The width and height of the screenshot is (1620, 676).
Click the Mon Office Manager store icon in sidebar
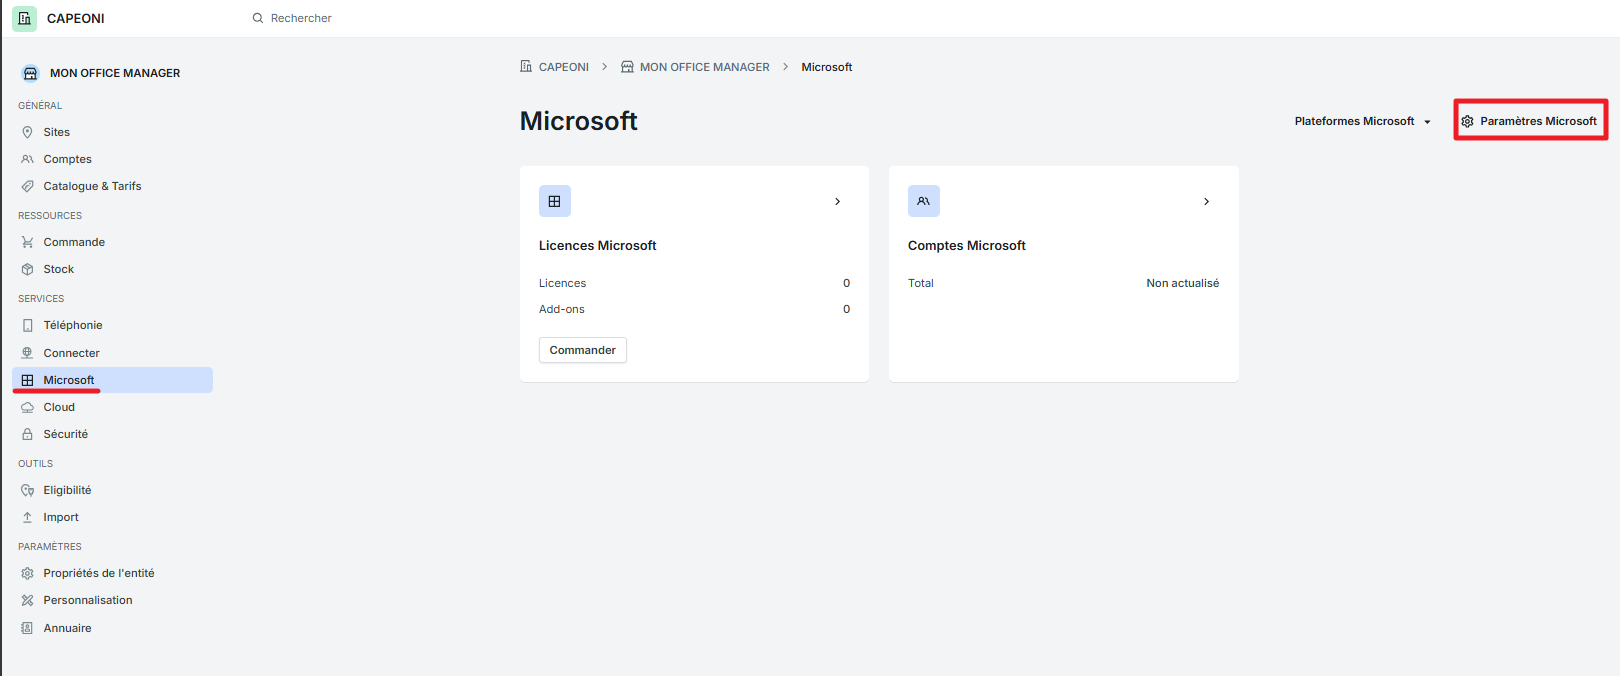[x=30, y=73]
